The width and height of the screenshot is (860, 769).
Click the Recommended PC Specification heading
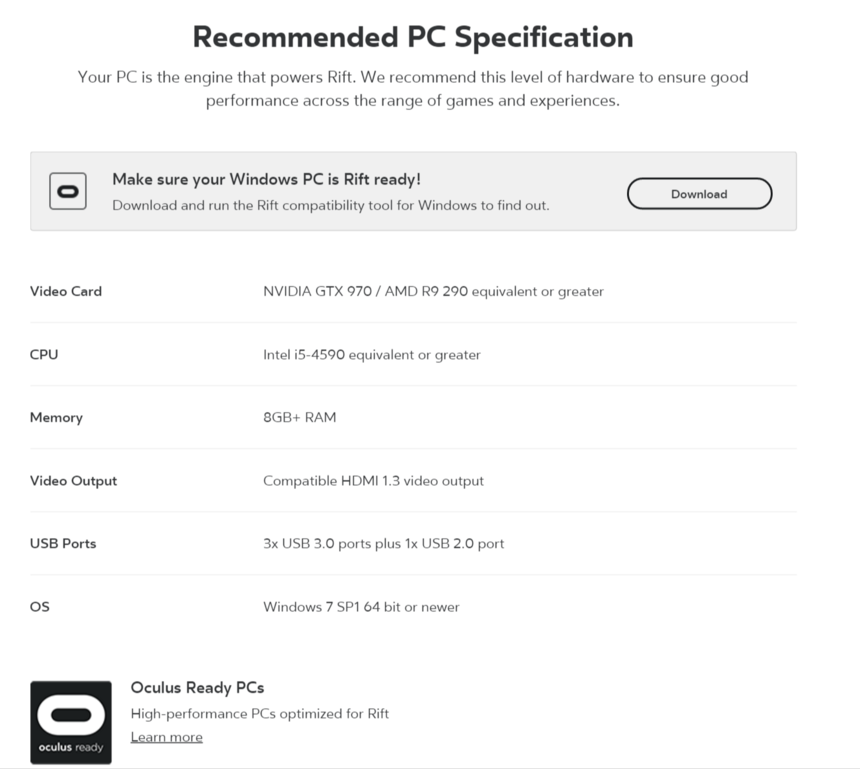[x=412, y=37]
